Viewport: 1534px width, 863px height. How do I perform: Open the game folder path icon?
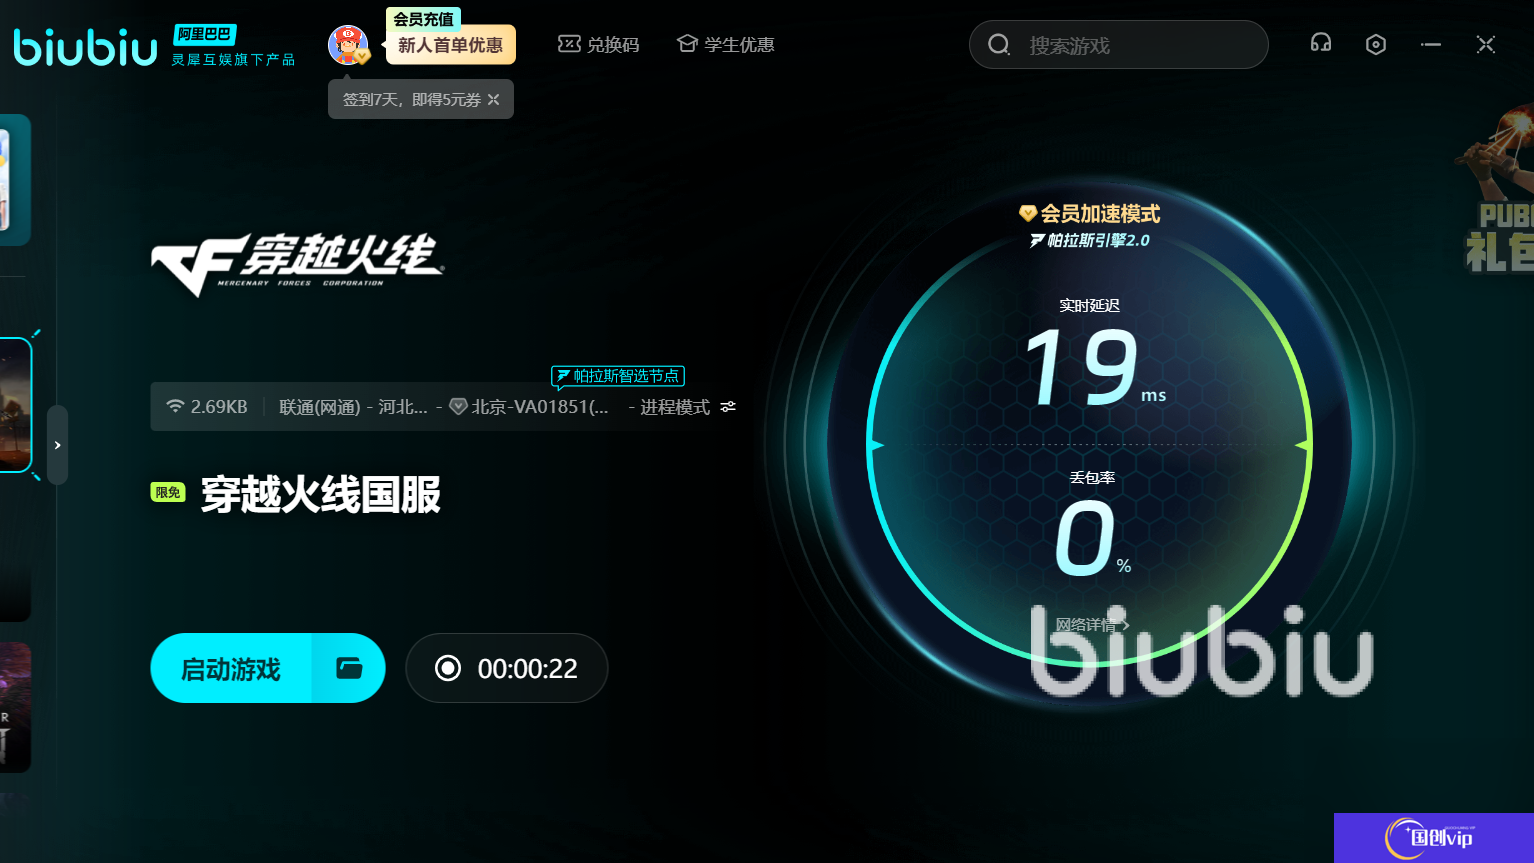[349, 668]
